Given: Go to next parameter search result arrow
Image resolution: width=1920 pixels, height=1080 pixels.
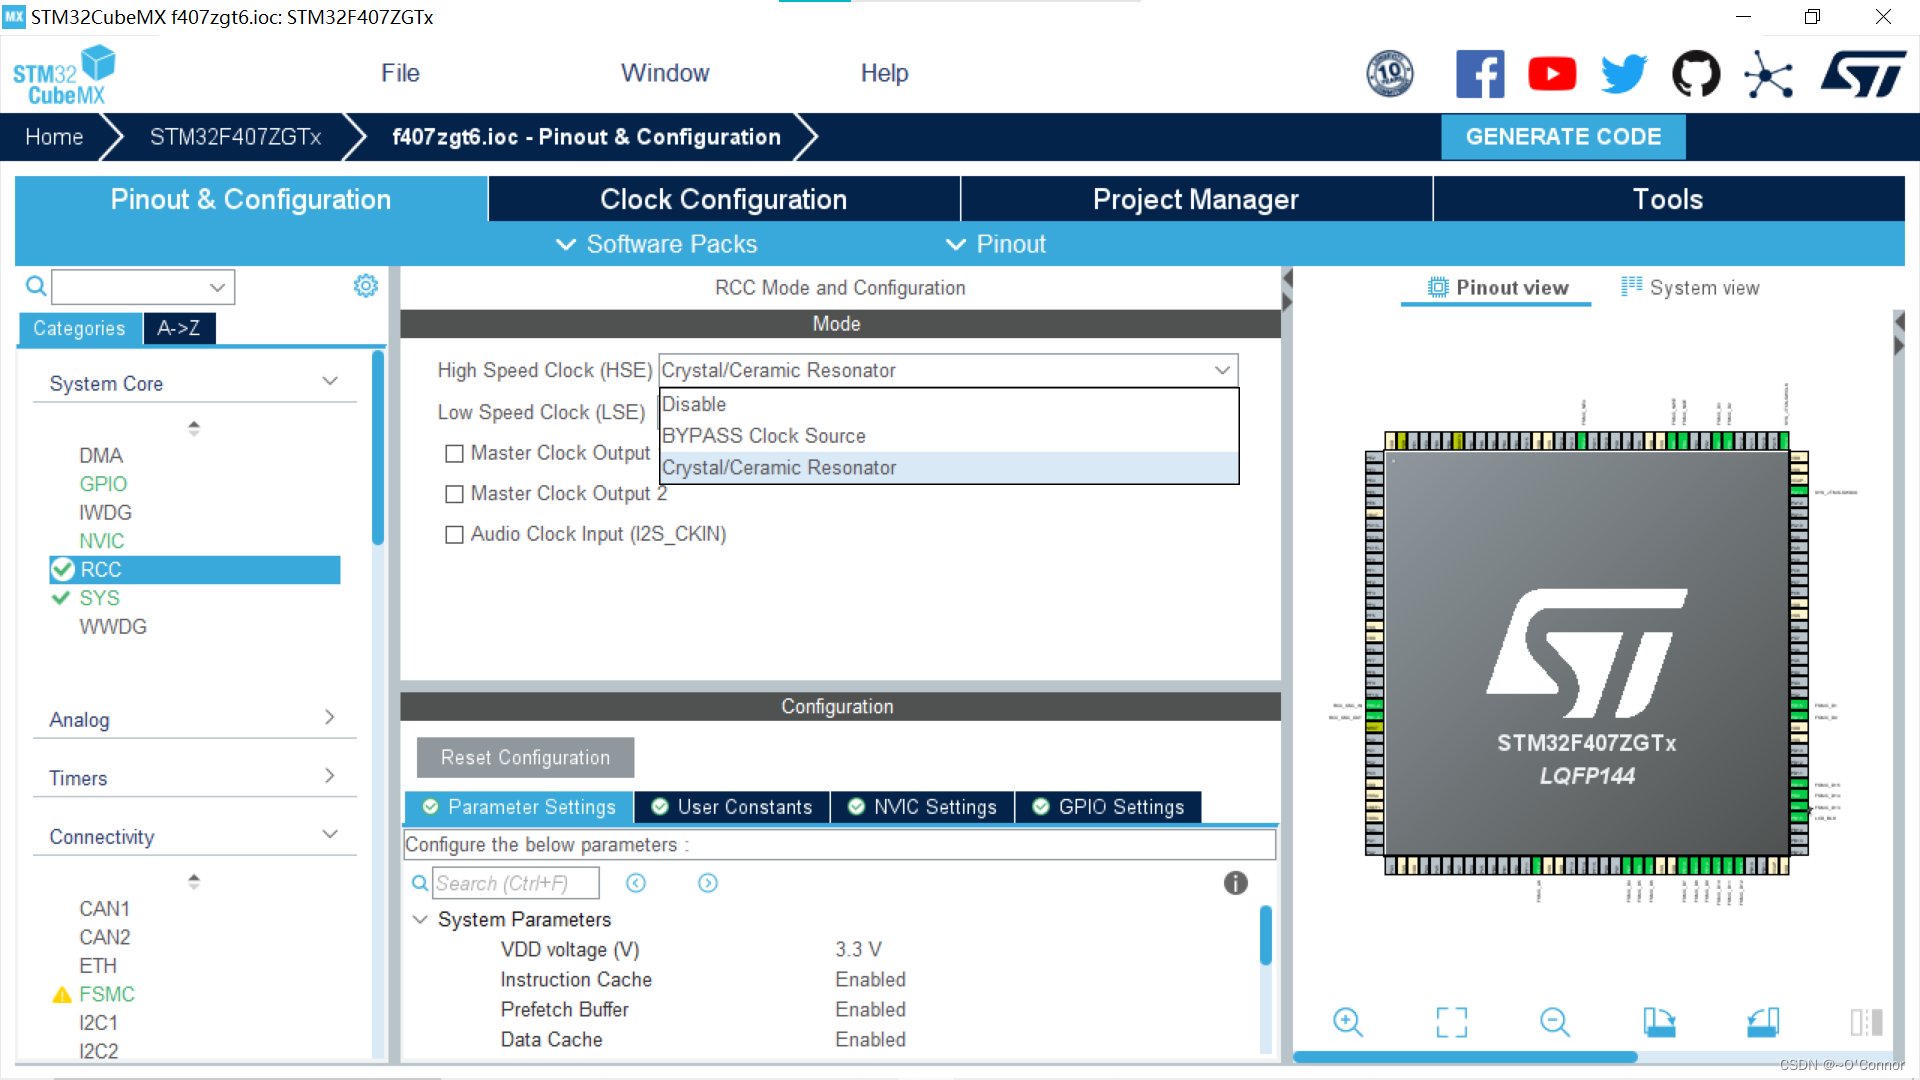Looking at the screenshot, I should pos(708,883).
